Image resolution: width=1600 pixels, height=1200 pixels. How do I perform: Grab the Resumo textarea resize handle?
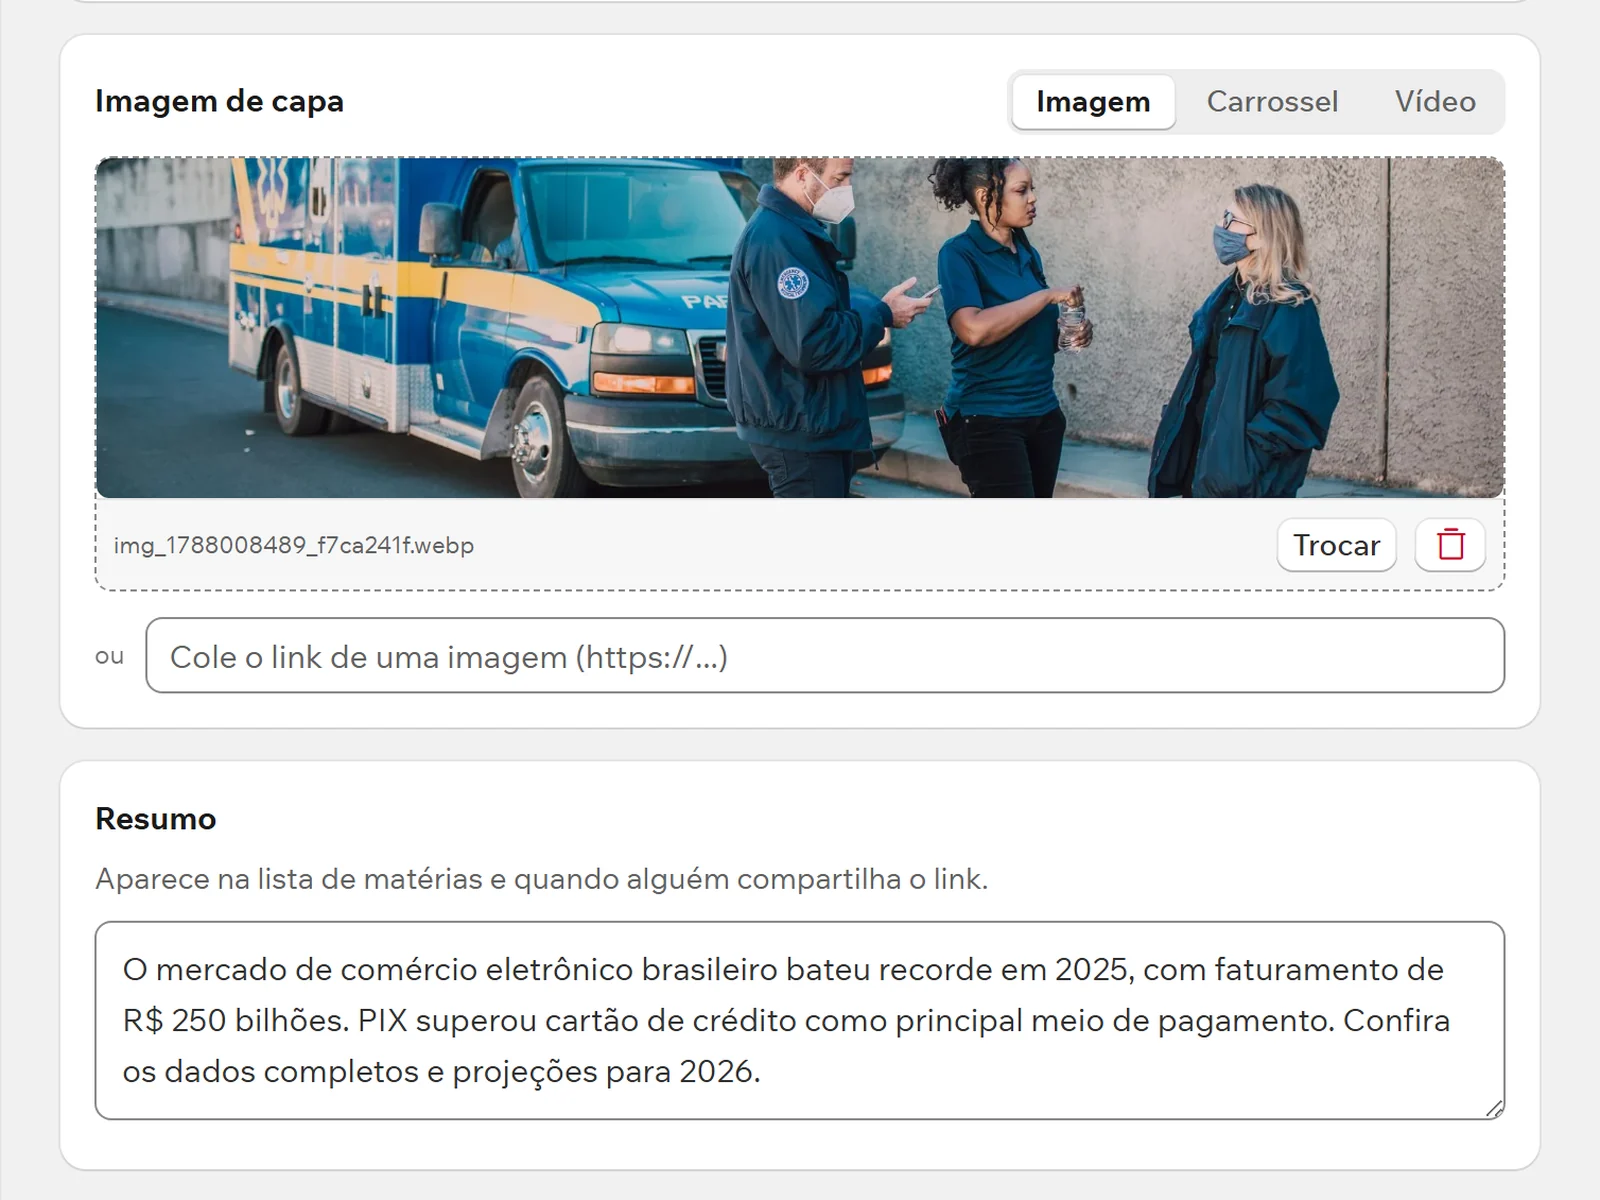(1494, 1108)
